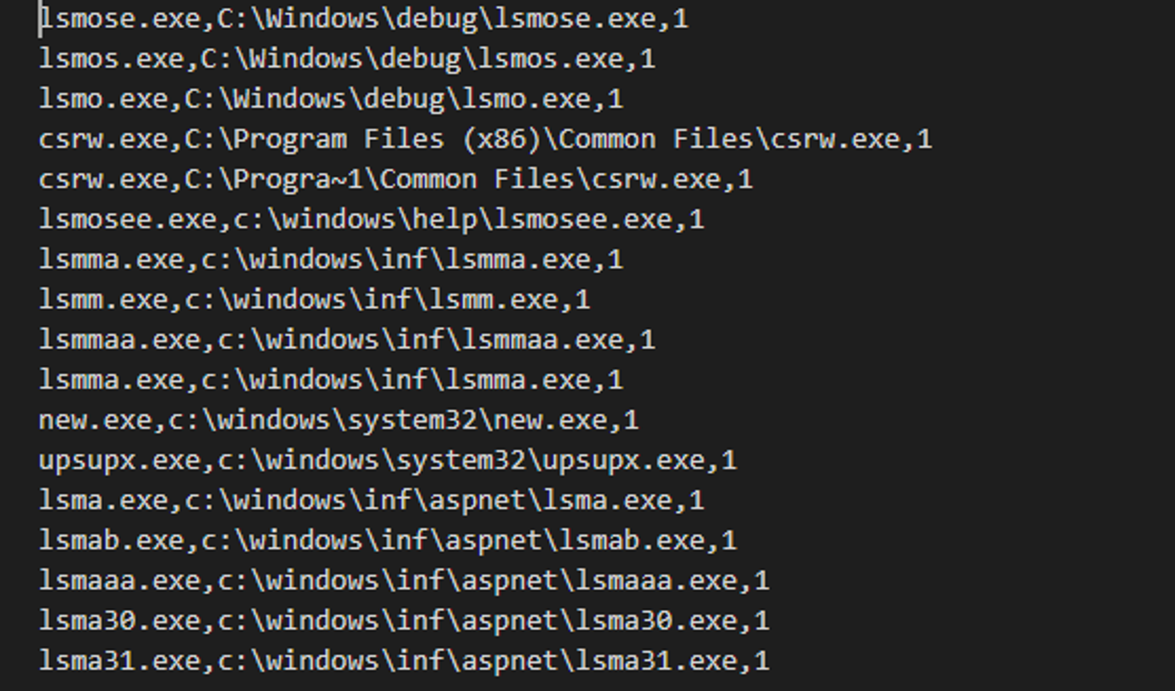Click the first lsmma.exe inf line
The height and width of the screenshot is (691, 1175).
click(x=331, y=259)
